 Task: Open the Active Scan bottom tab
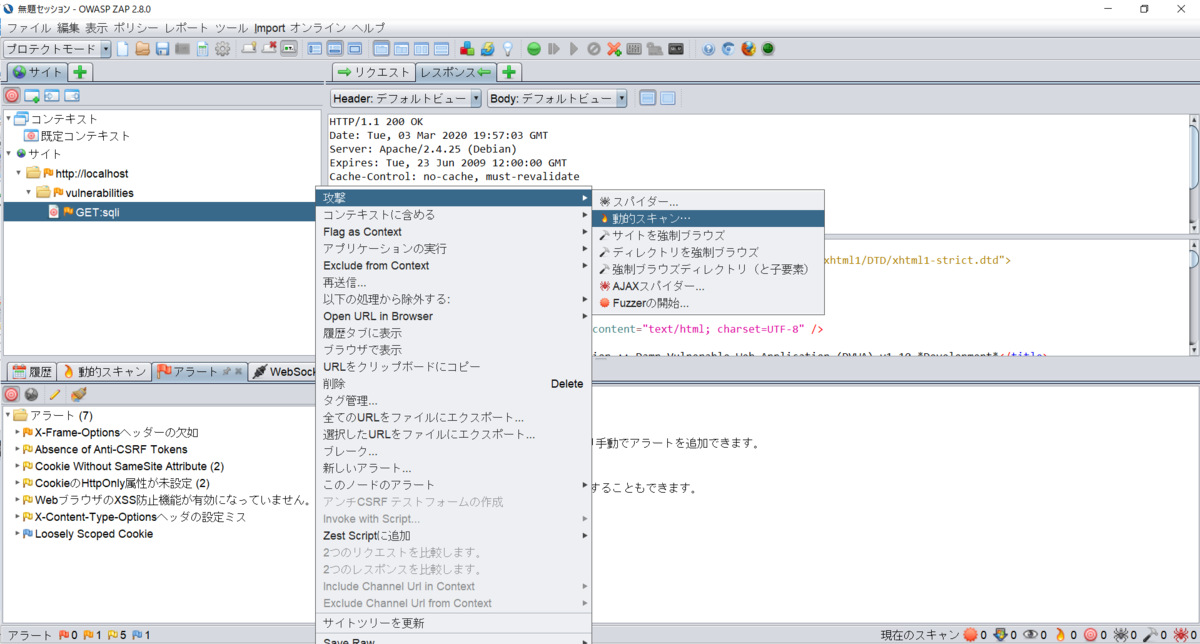pos(104,371)
